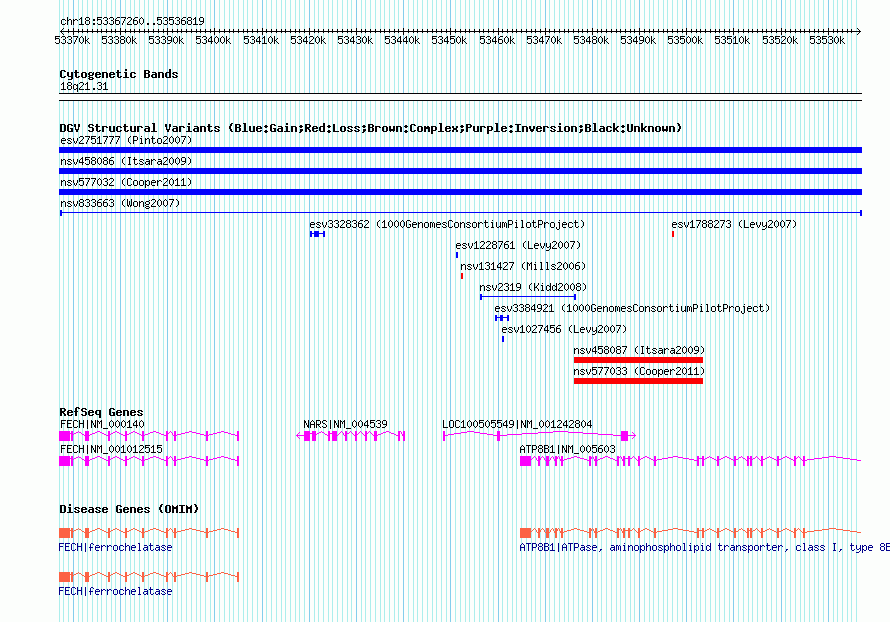890x622 pixels.
Task: Open the NARS|NM_004539 label
Action: pos(345,425)
